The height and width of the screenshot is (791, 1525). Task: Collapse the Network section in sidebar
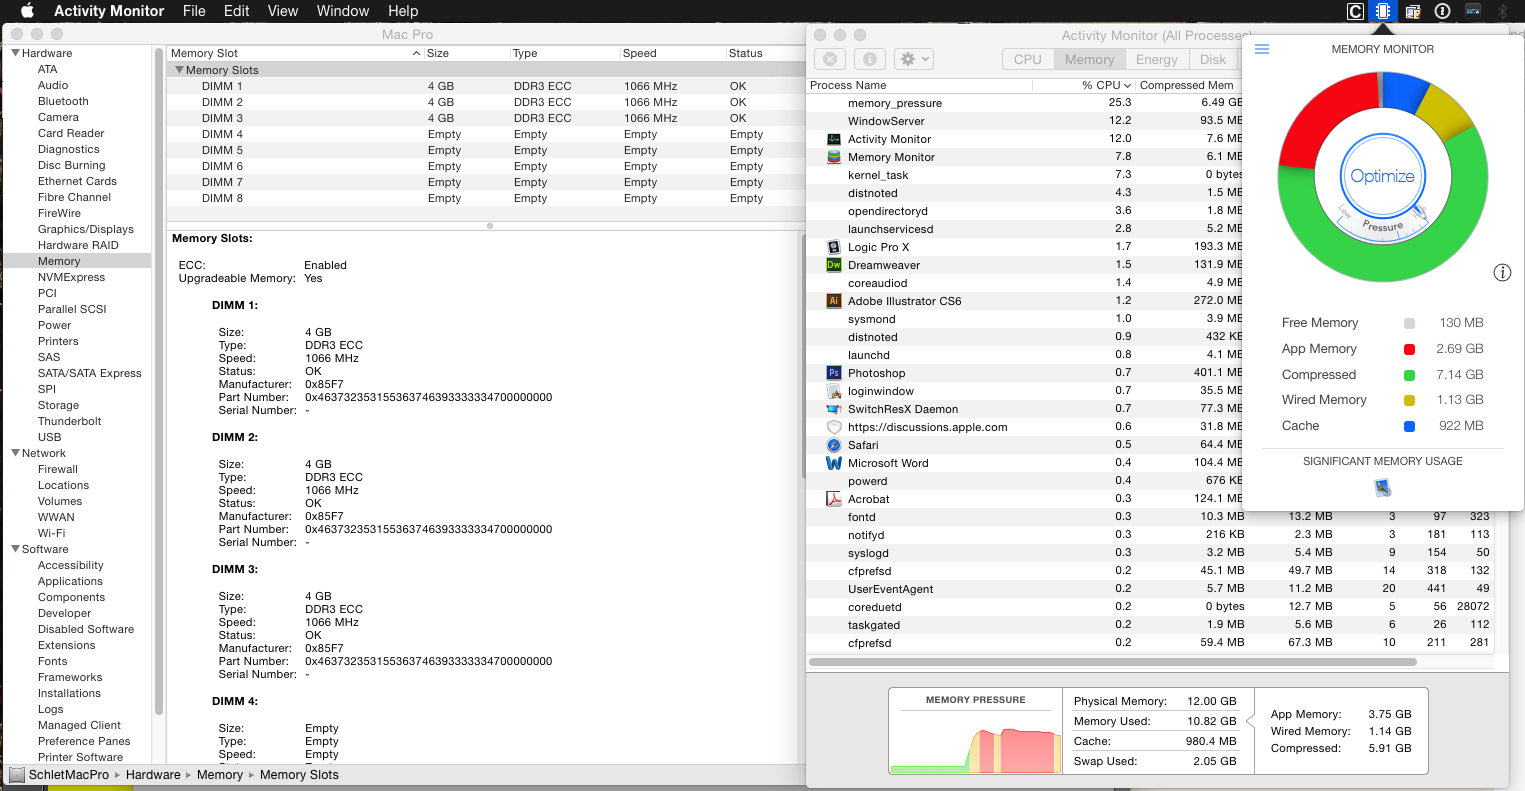[x=16, y=453]
